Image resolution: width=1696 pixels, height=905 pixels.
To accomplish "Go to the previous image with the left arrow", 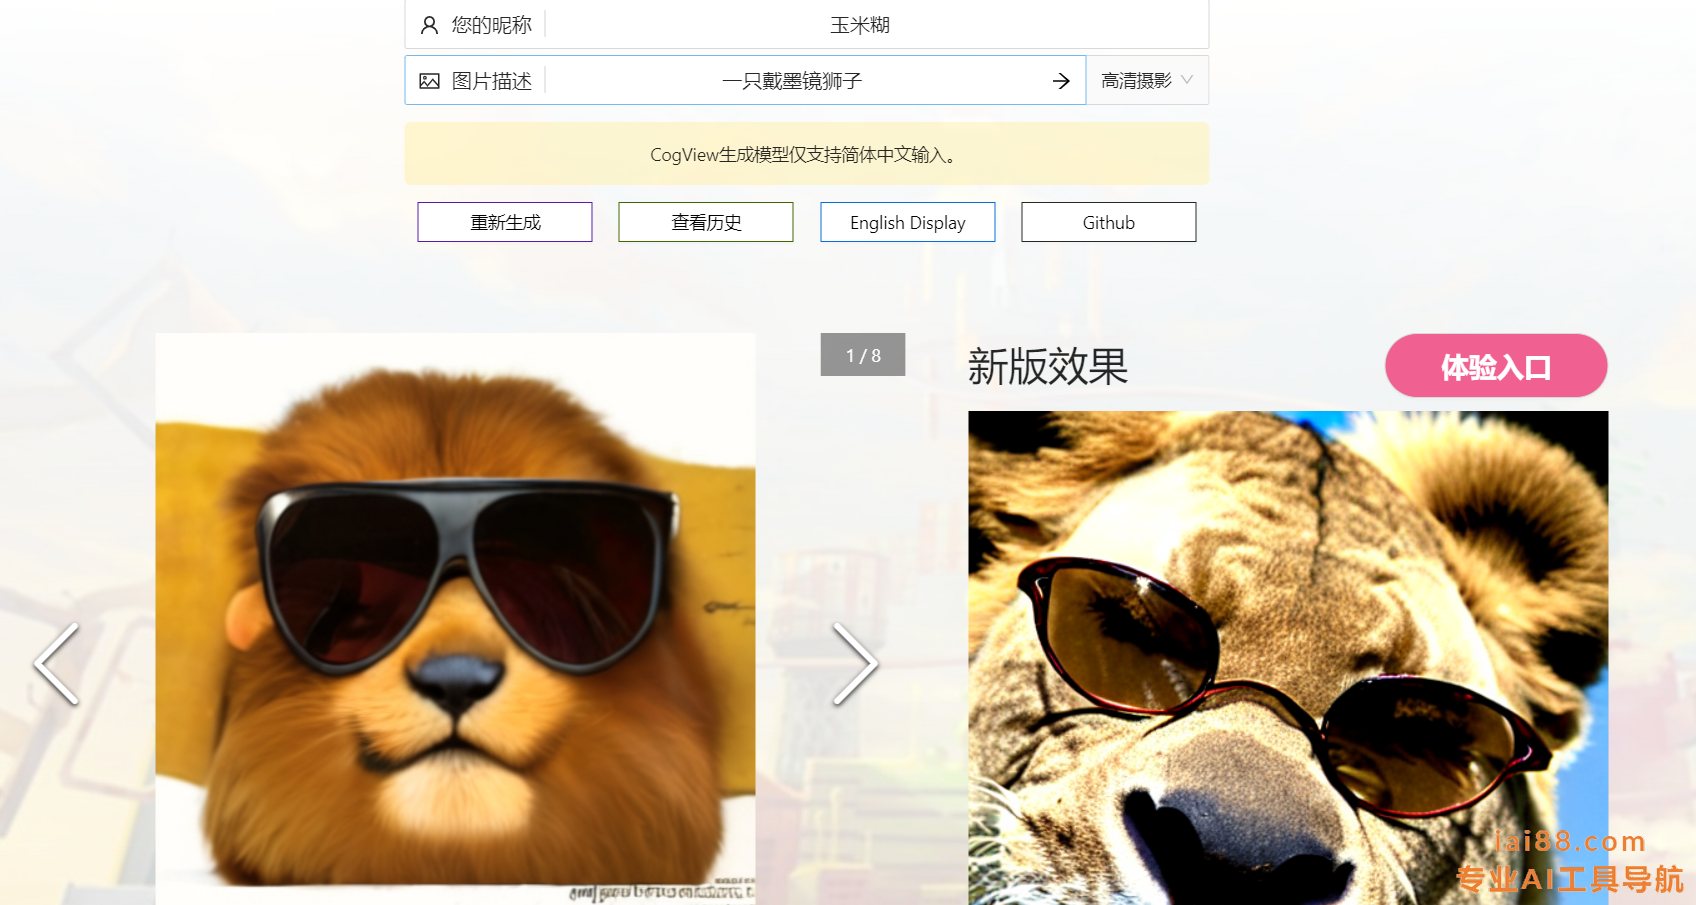I will coord(56,664).
